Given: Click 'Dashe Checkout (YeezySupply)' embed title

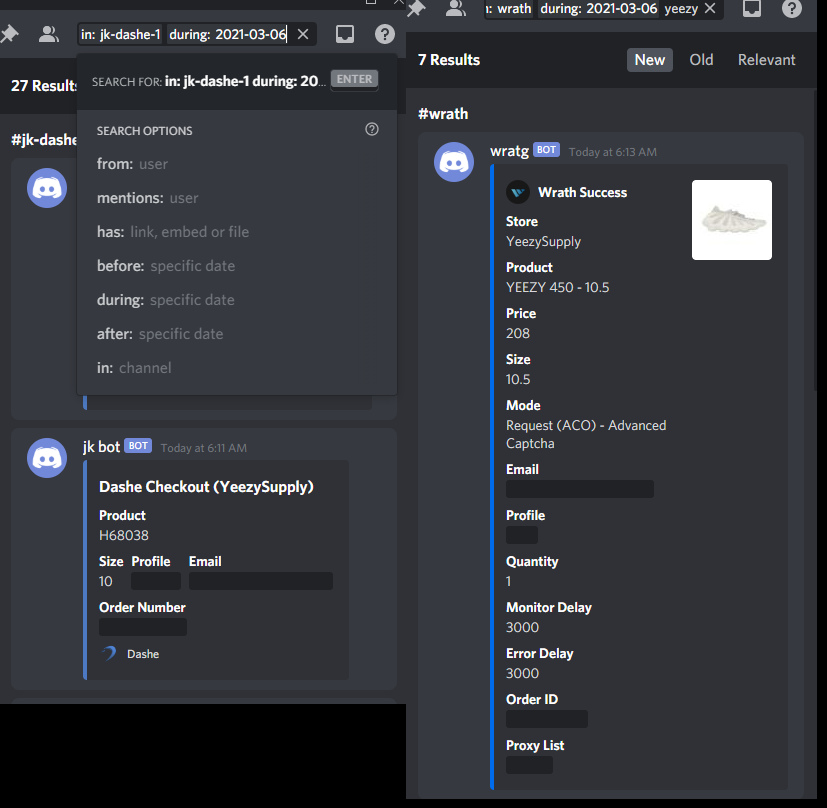Looking at the screenshot, I should (x=206, y=487).
